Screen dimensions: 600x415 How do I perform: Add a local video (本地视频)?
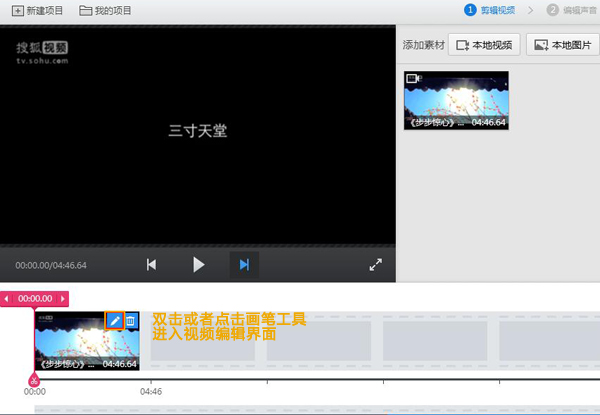pos(484,45)
